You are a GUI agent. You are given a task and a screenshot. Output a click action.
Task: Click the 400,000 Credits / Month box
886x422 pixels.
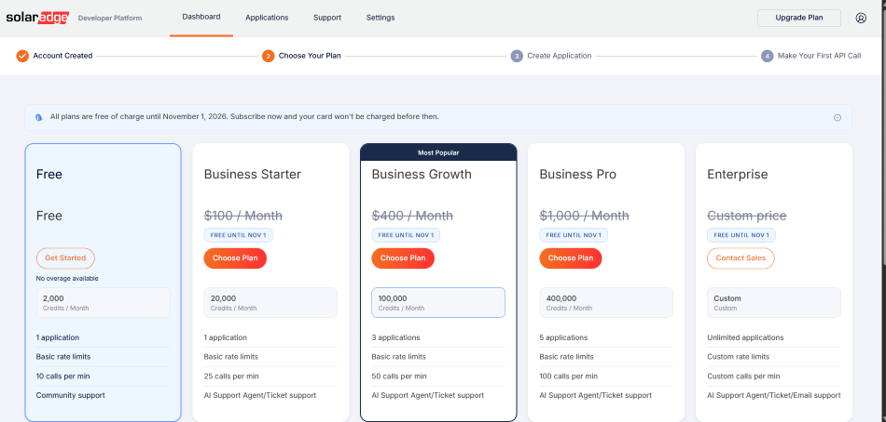606,303
